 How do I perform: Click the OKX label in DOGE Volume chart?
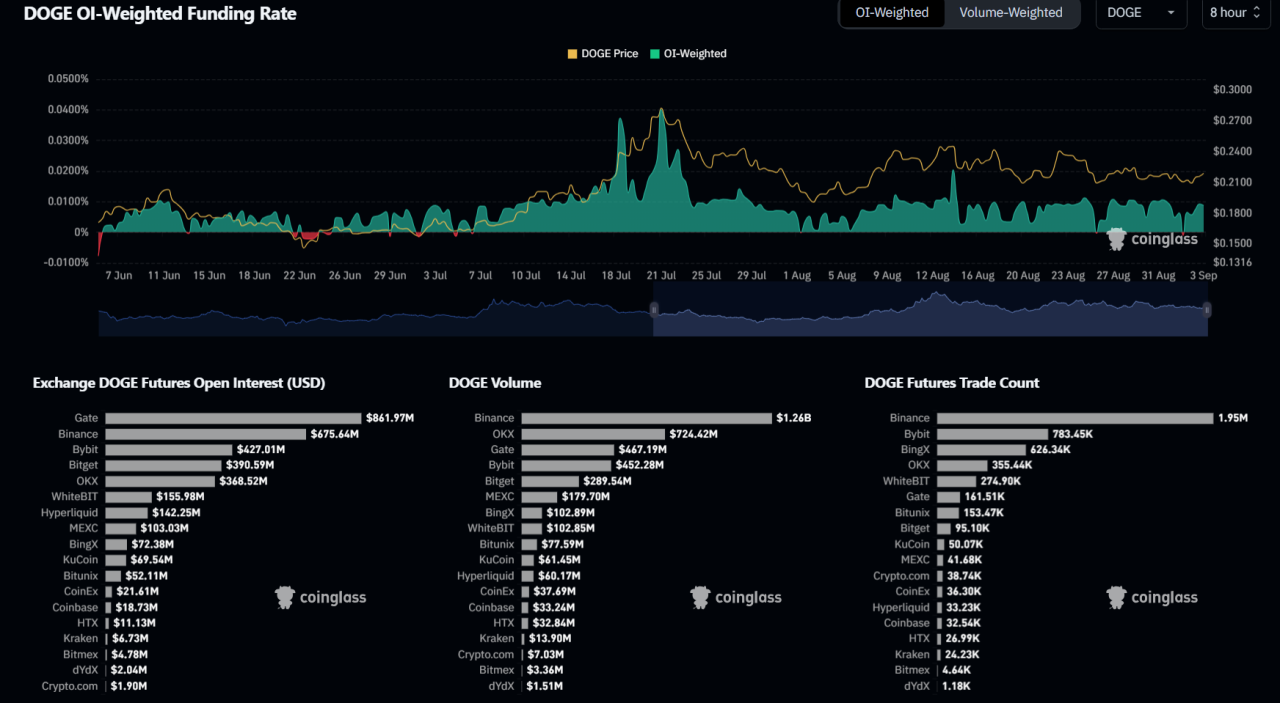[503, 434]
